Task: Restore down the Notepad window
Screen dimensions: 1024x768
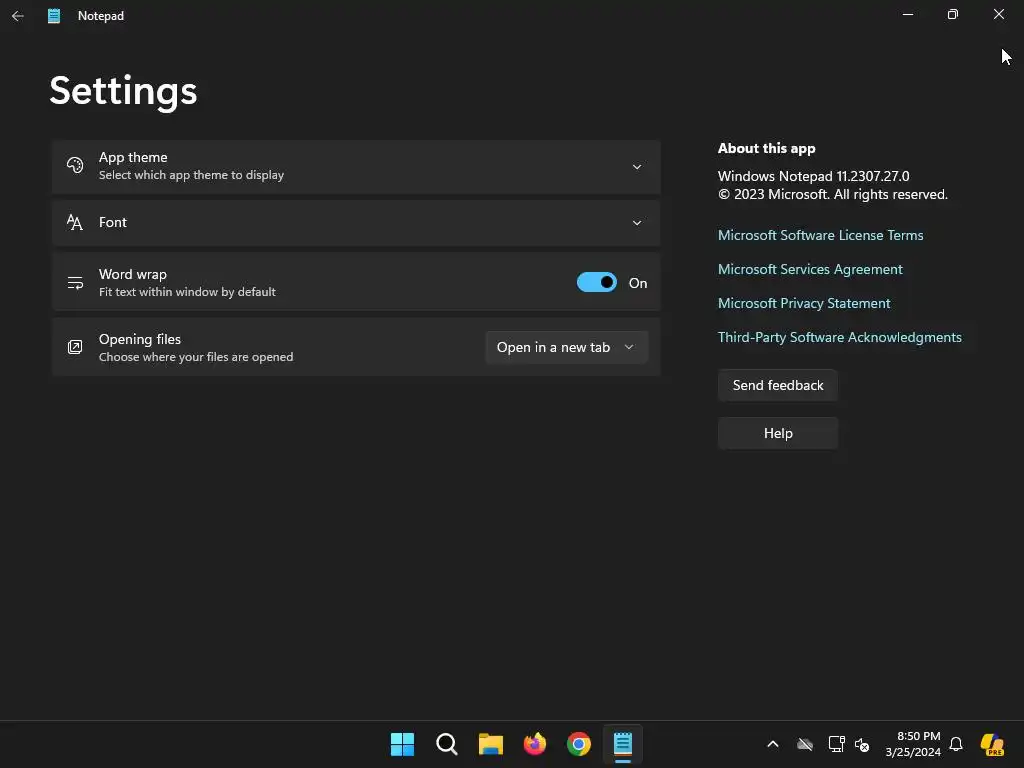Action: pos(953,14)
